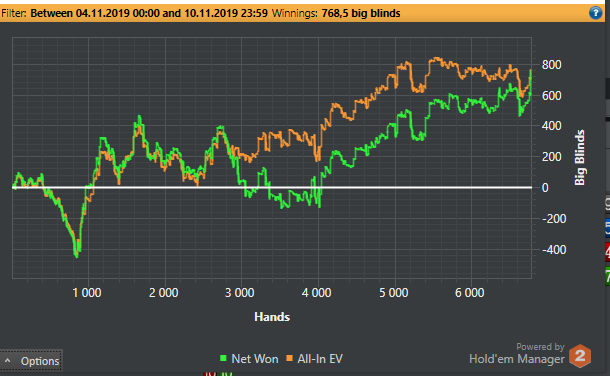Click the Net Won green legend swatch

coord(223,359)
